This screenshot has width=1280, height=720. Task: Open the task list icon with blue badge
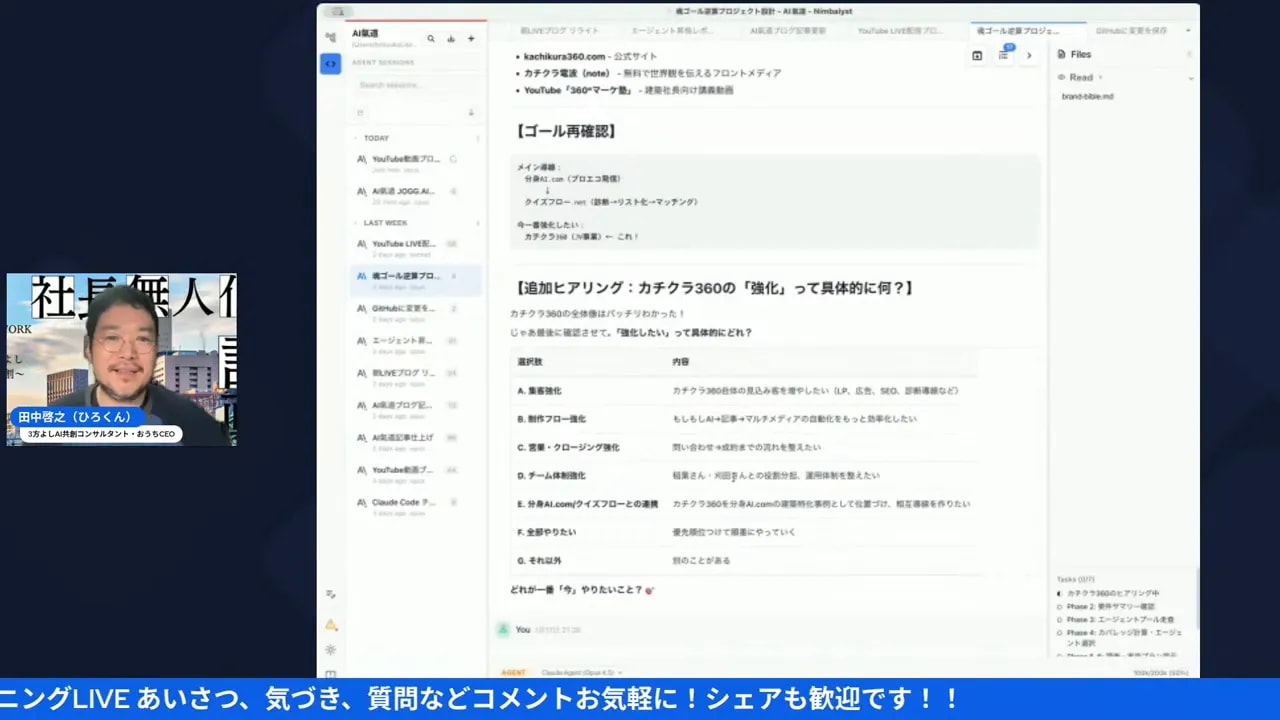pyautogui.click(x=1003, y=56)
